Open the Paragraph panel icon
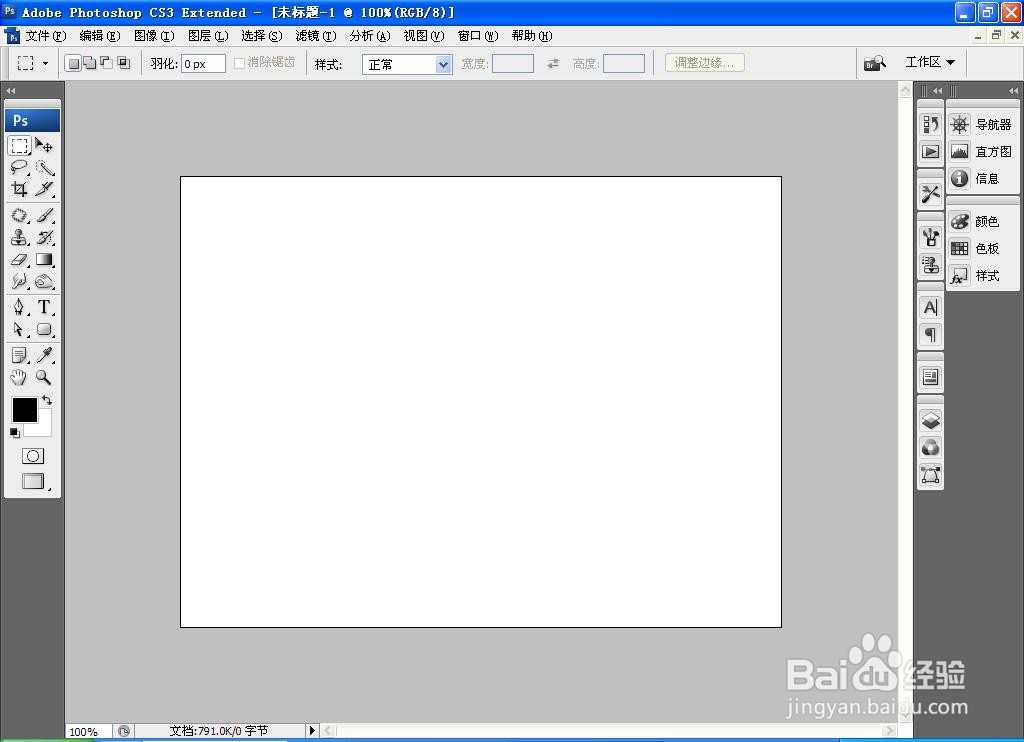Screen dimensions: 1024x742 (931, 335)
